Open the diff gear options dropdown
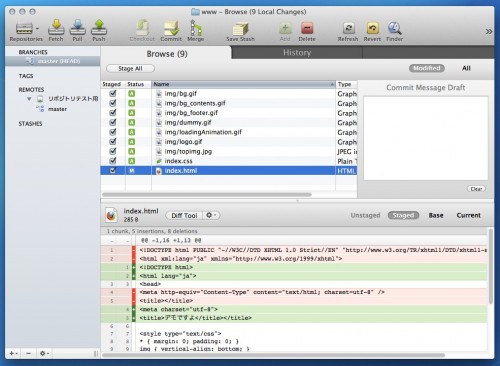Screen dimensions: 500x366 click(211, 215)
